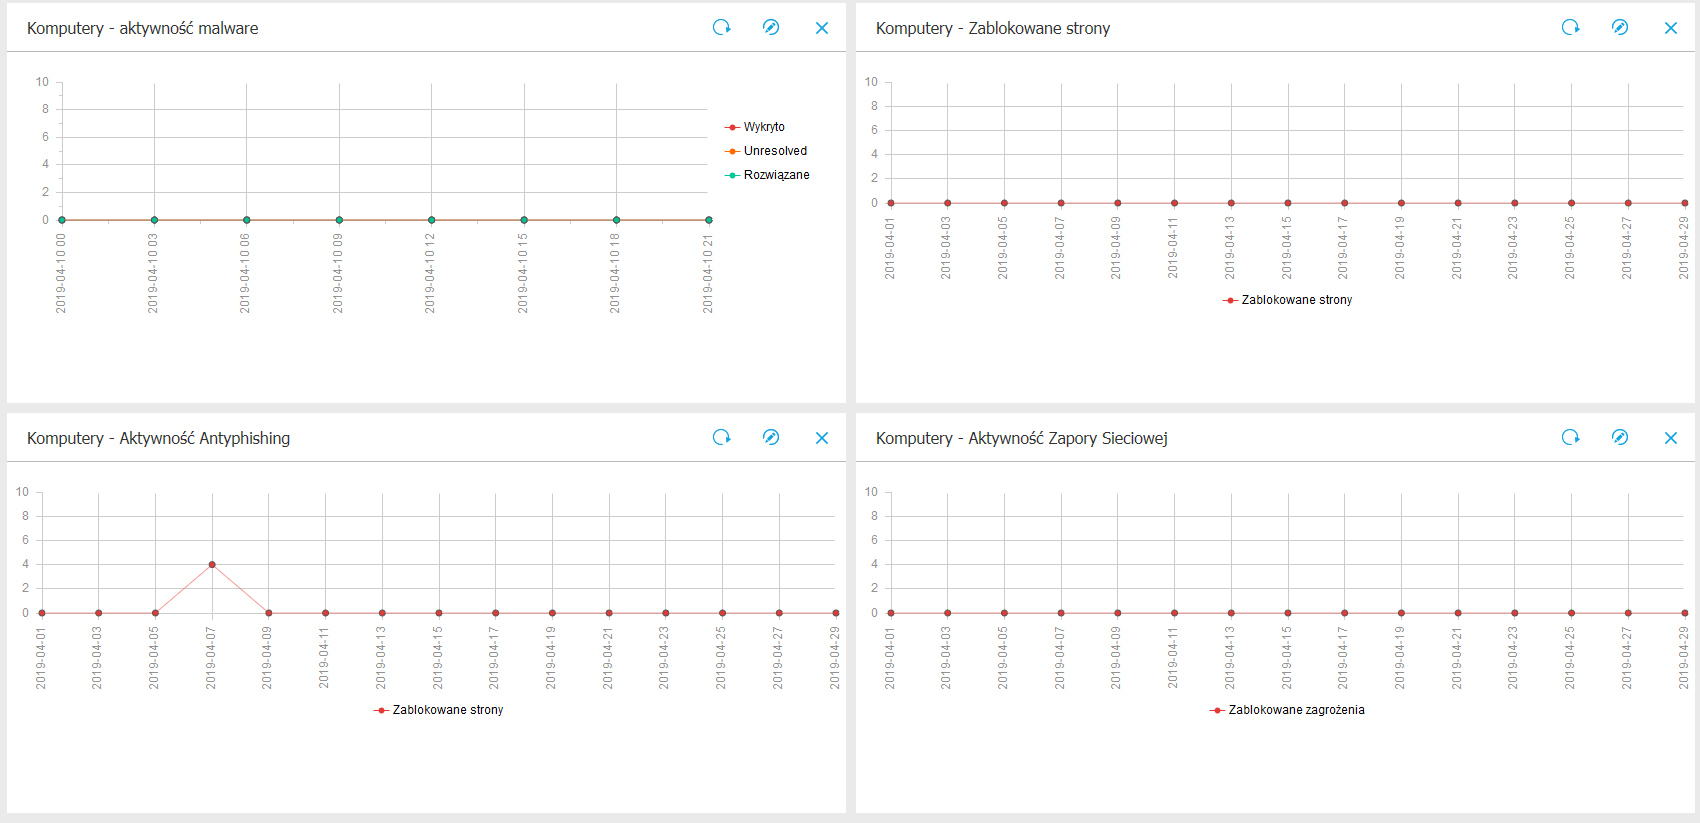
Task: Close the malware activity panel
Action: tap(822, 28)
